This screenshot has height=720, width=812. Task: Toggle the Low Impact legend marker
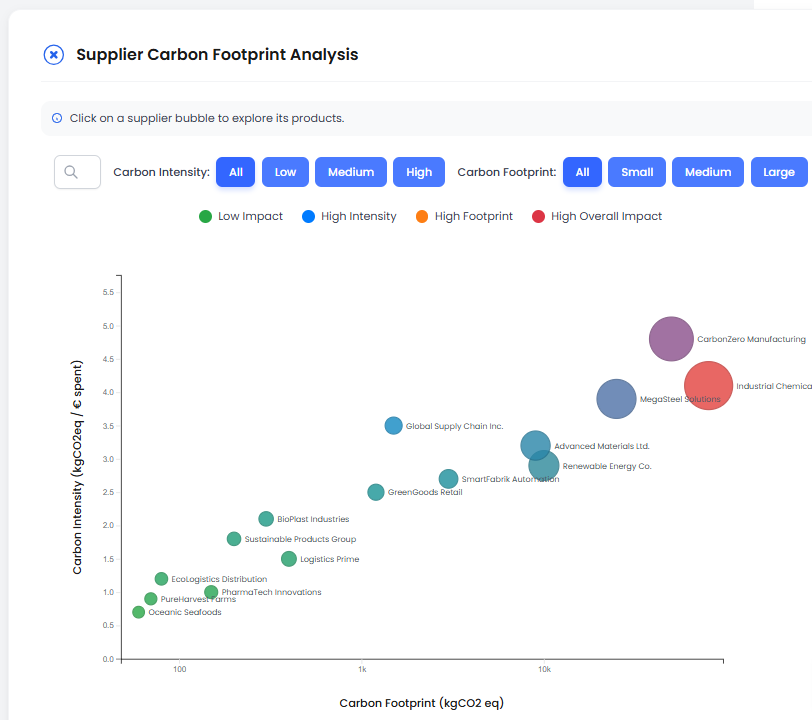click(x=205, y=216)
